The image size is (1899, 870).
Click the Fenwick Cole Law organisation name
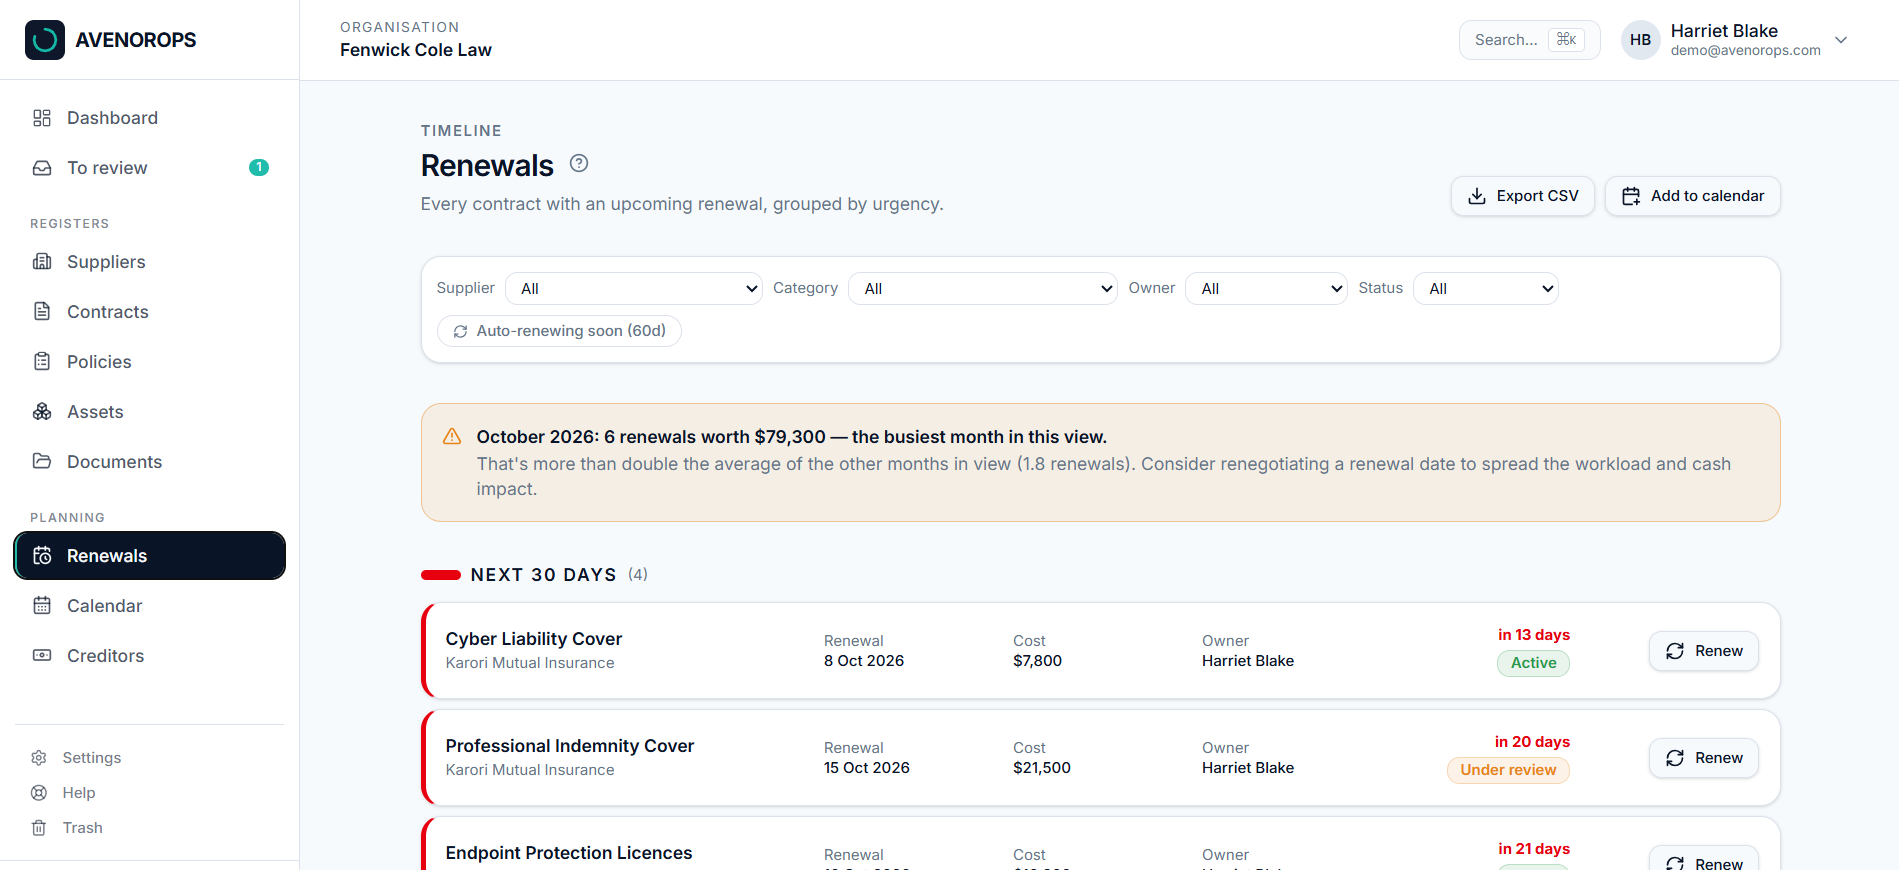[416, 50]
